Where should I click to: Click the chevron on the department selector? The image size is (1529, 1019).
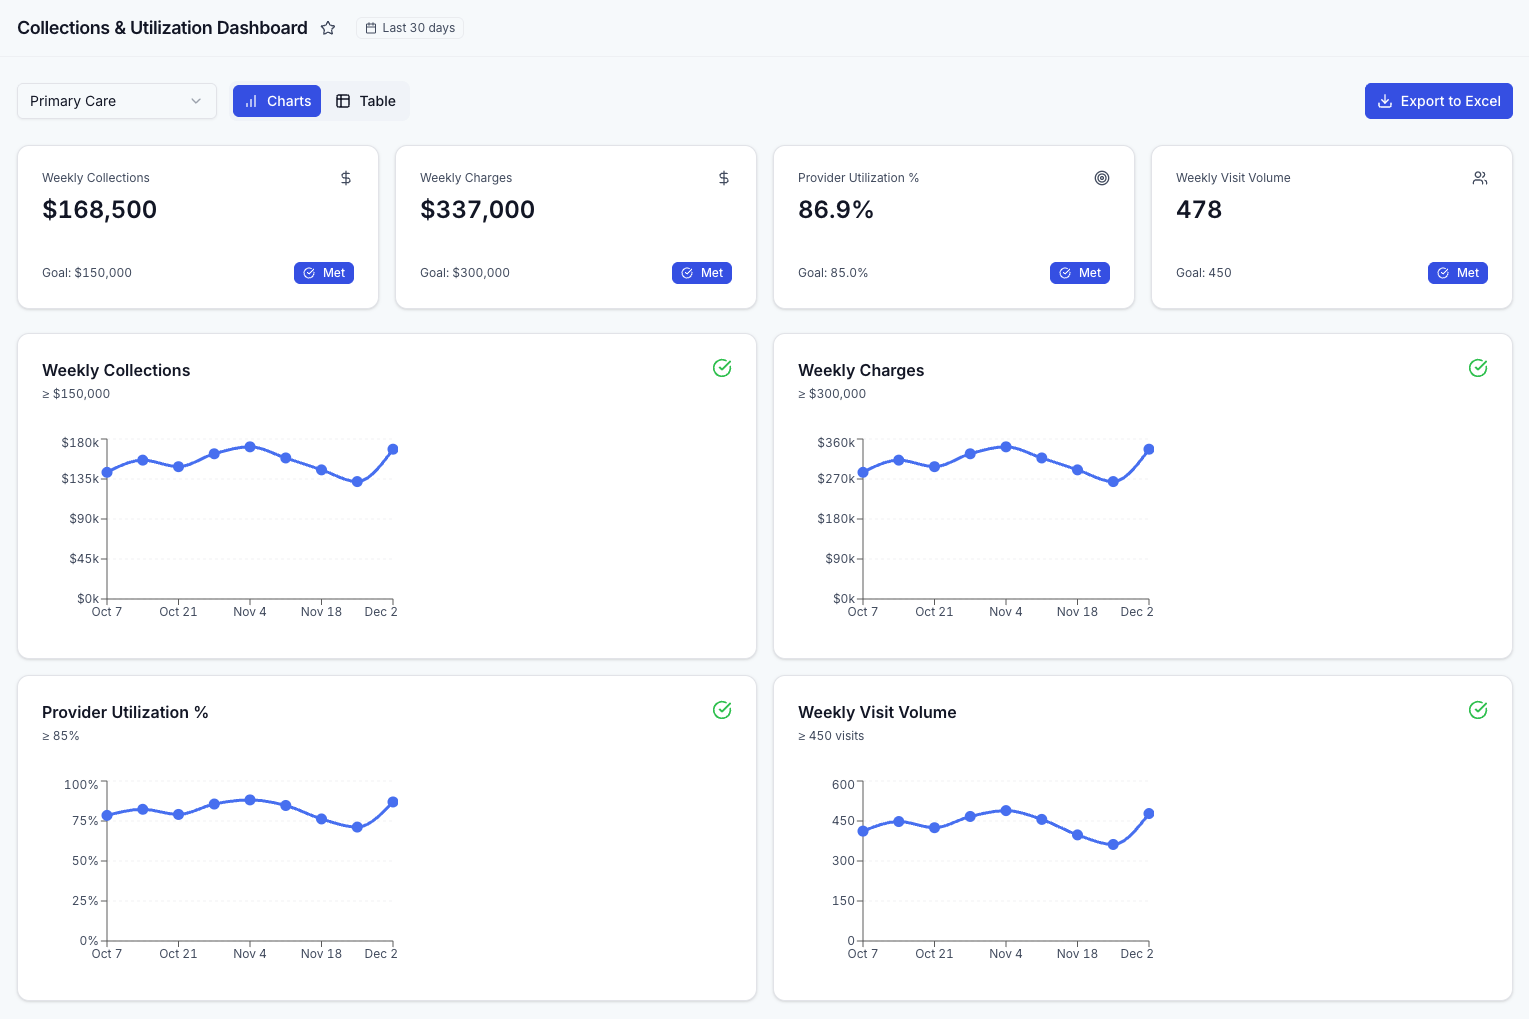(196, 101)
